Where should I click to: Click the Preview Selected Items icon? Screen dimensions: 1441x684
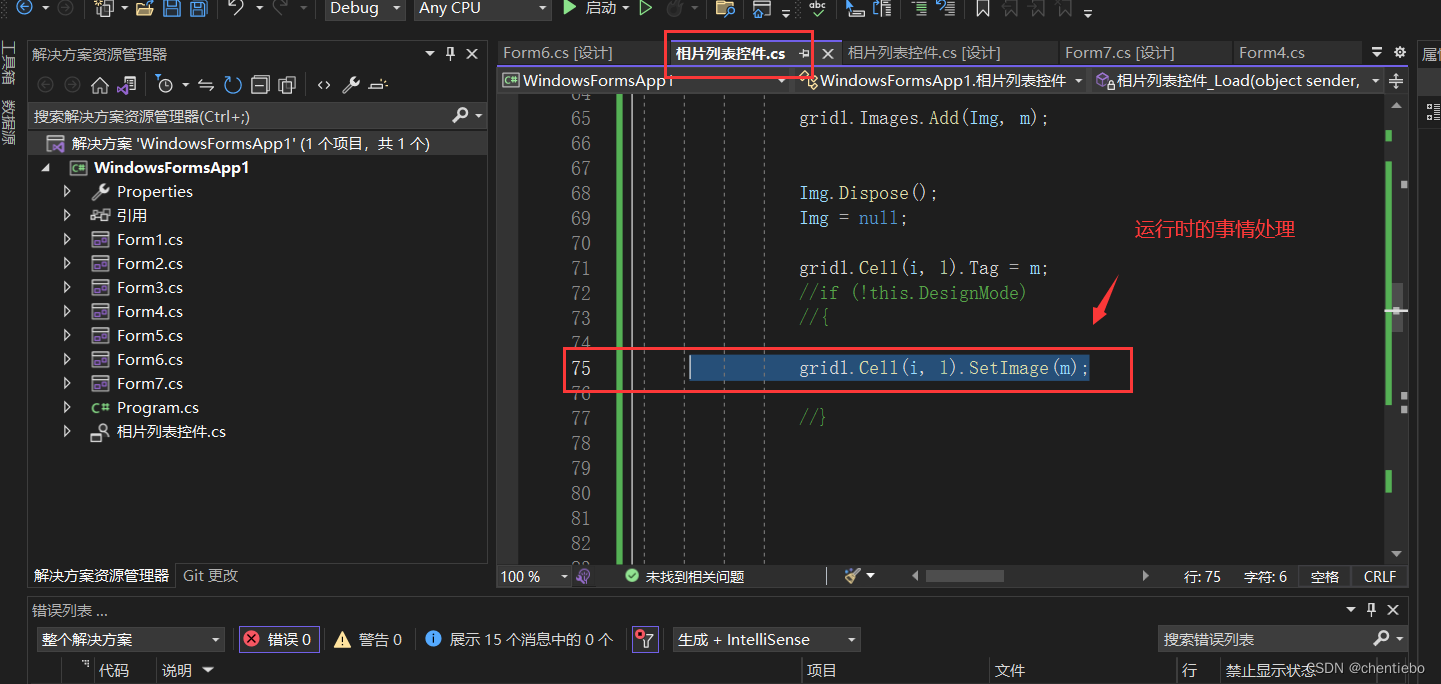pyautogui.click(x=378, y=85)
